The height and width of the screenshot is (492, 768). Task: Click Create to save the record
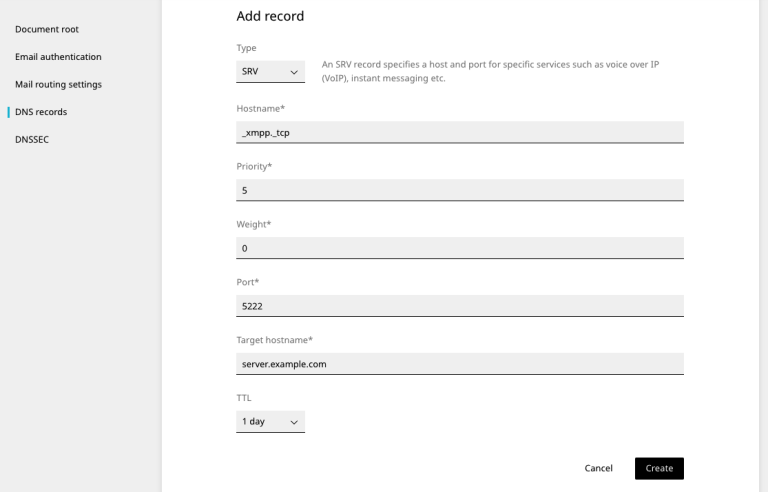659,468
